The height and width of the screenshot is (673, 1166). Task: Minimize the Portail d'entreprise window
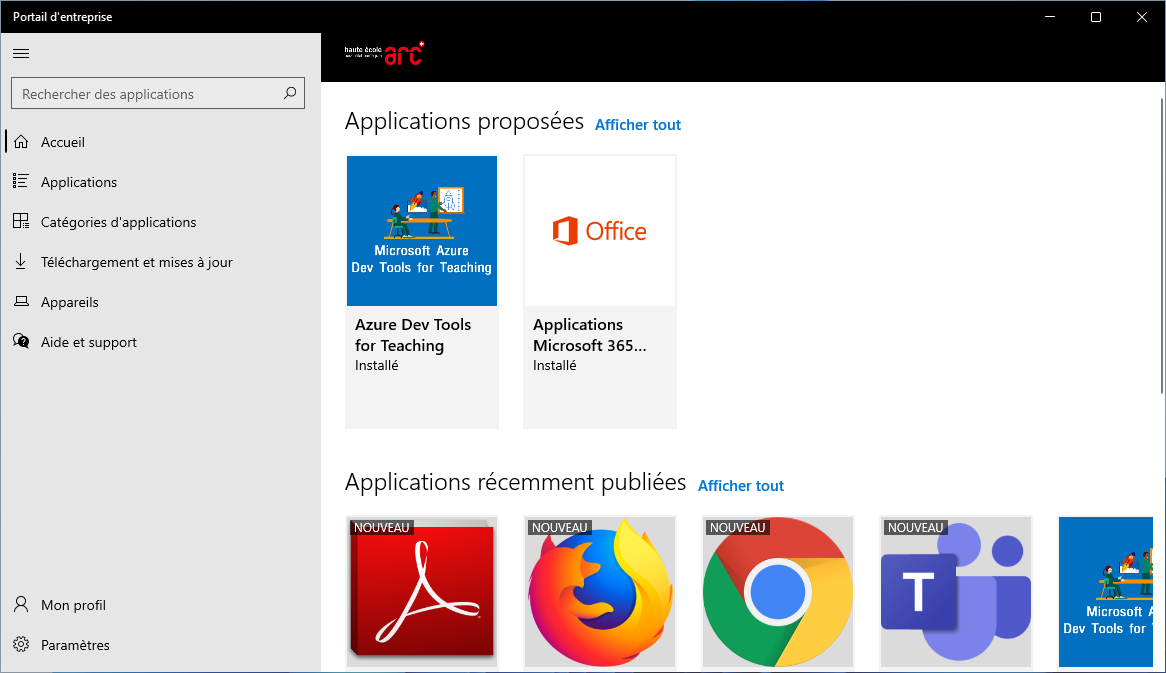tap(1050, 16)
